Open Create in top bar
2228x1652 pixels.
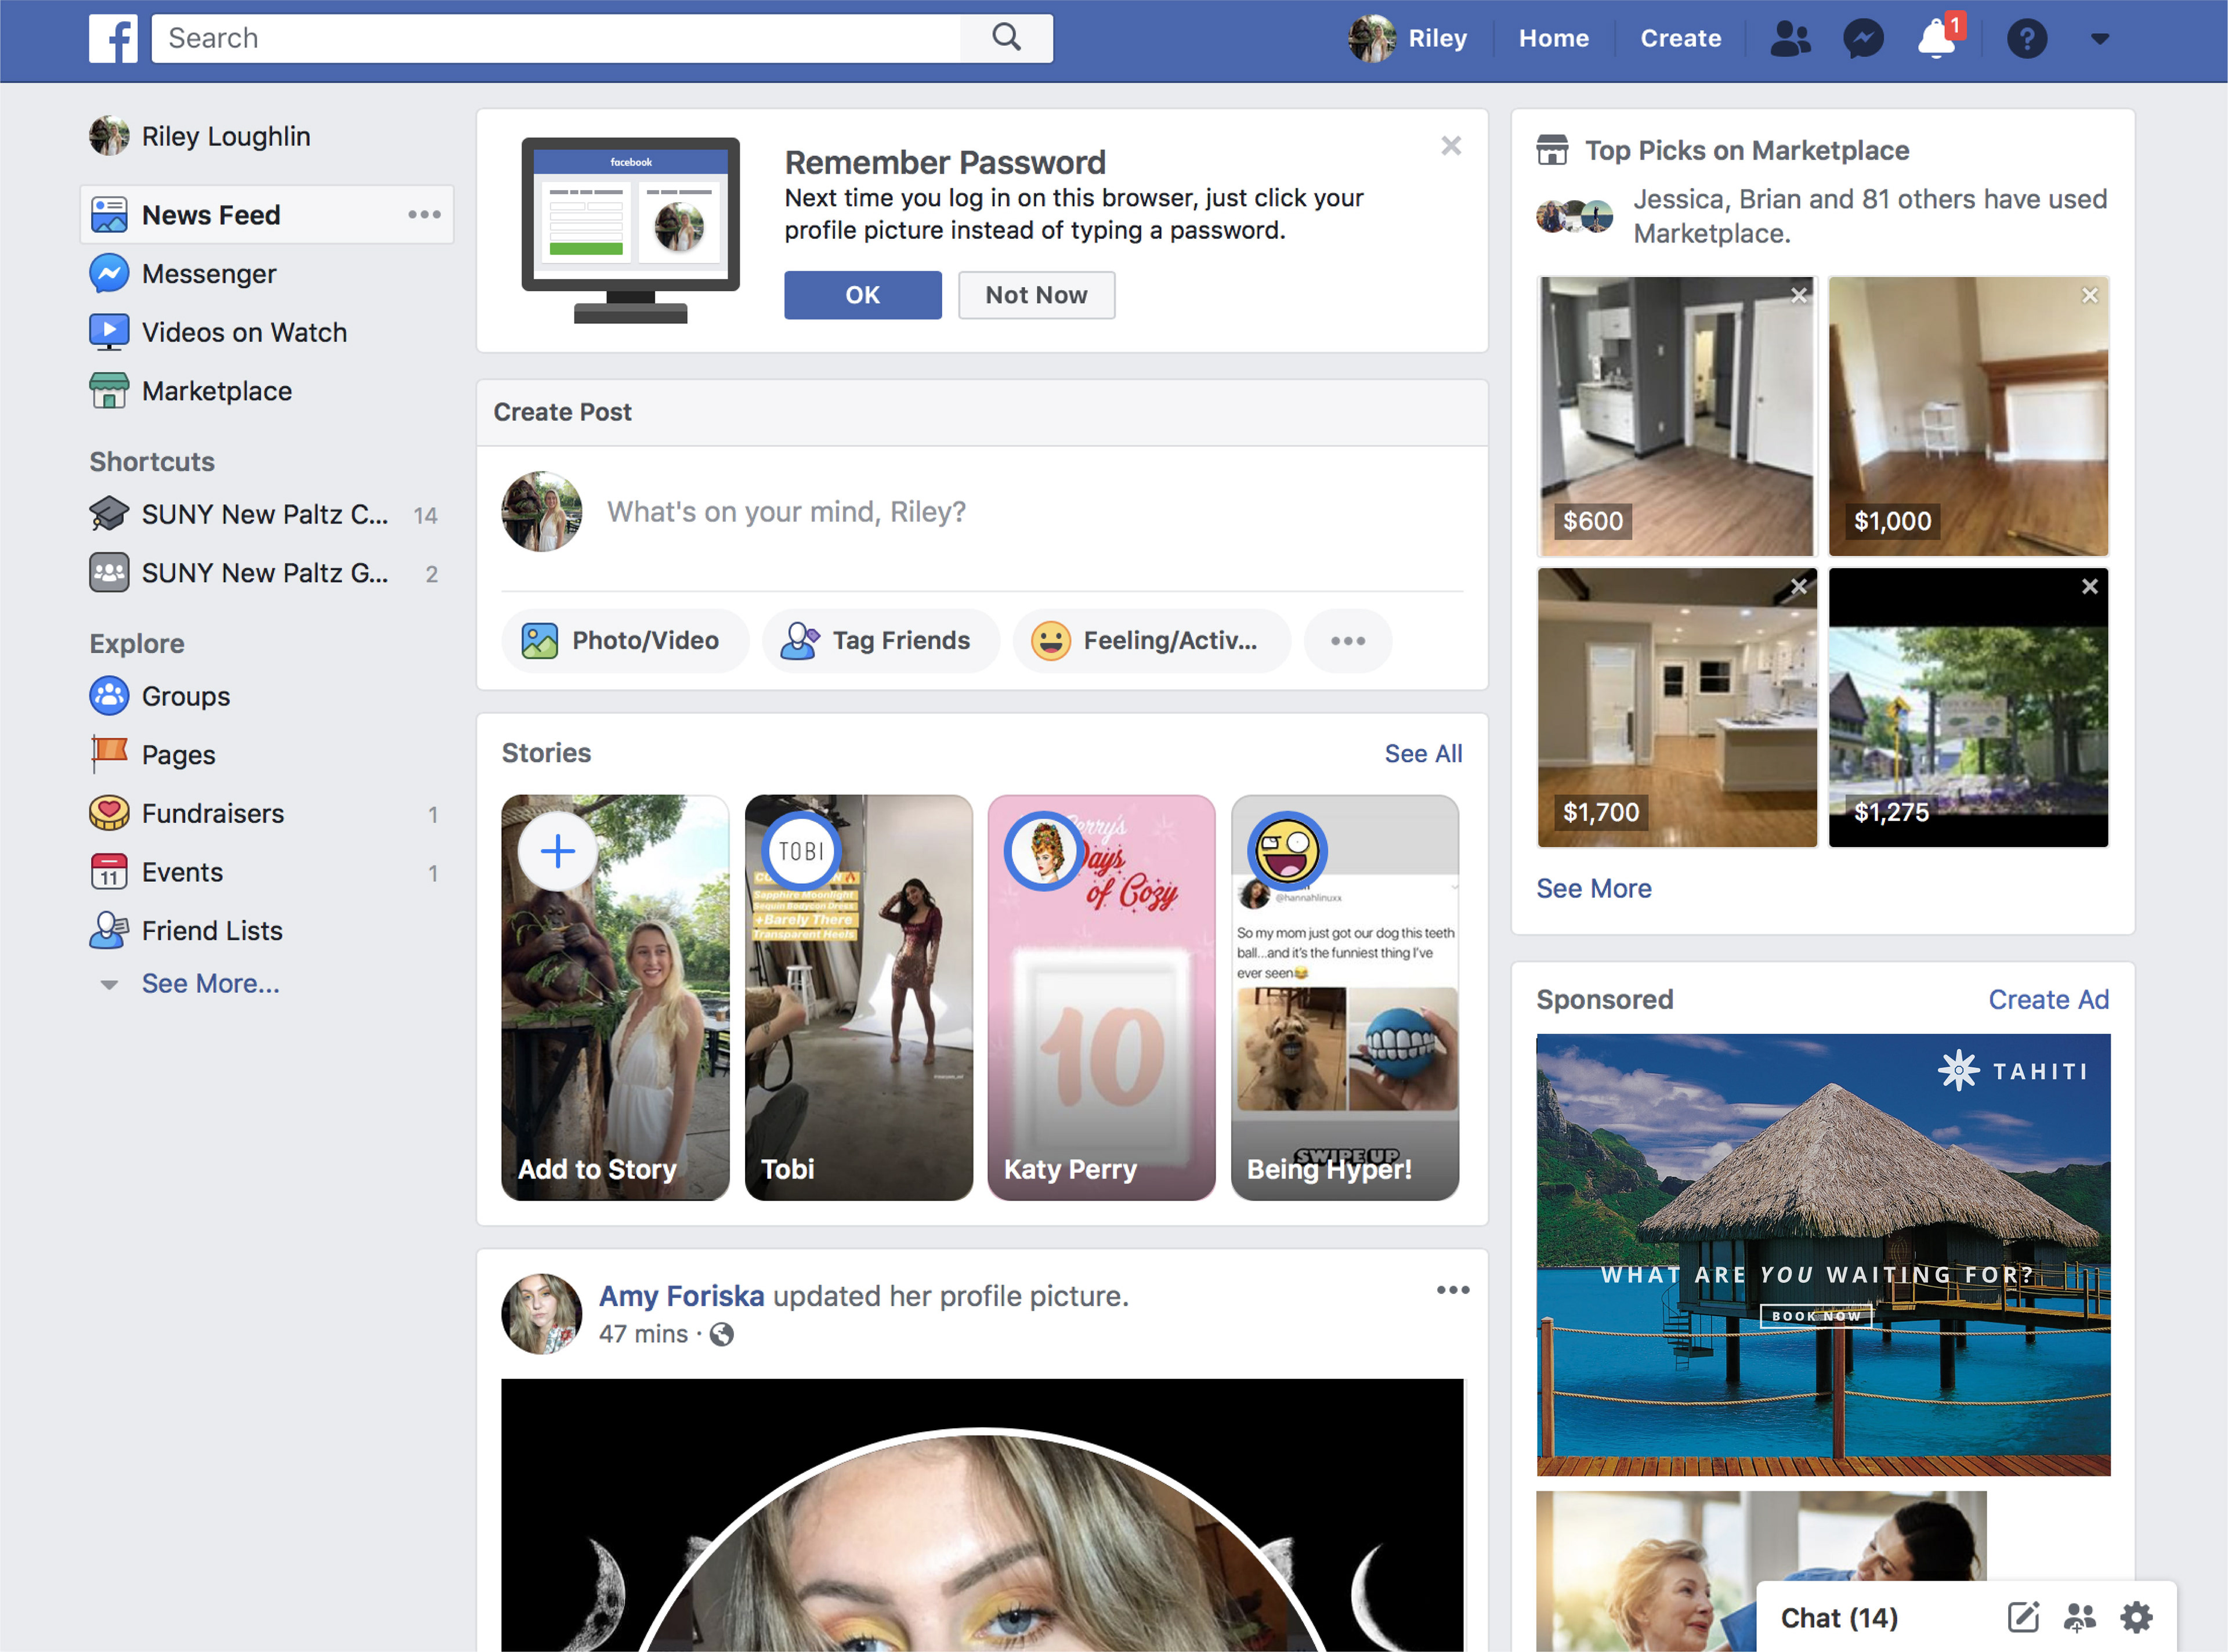pos(1680,38)
